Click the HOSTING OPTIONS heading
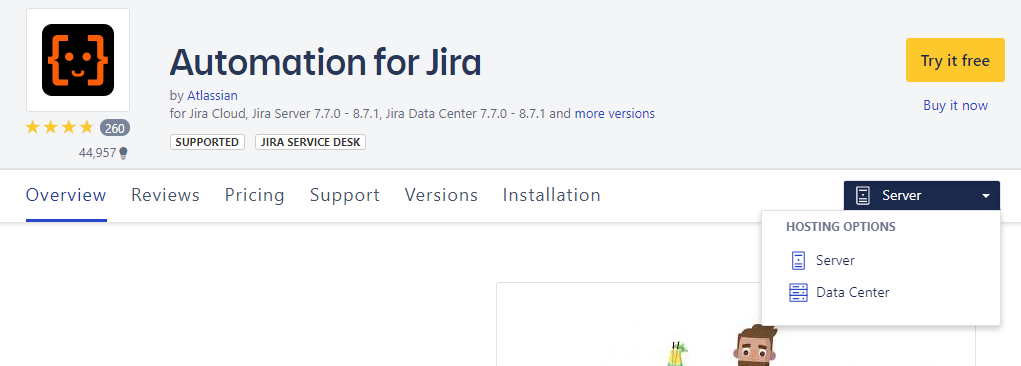 [841, 227]
